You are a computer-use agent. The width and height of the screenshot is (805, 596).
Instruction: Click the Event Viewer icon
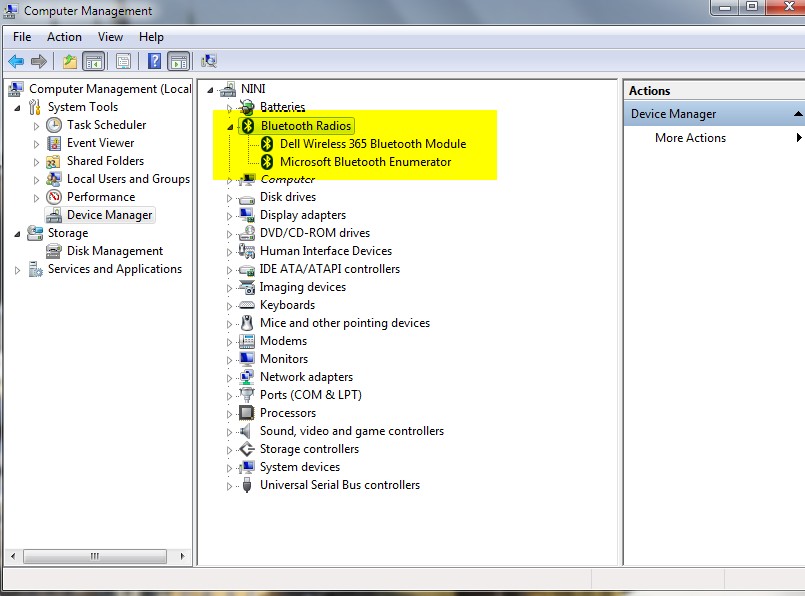pyautogui.click(x=54, y=143)
